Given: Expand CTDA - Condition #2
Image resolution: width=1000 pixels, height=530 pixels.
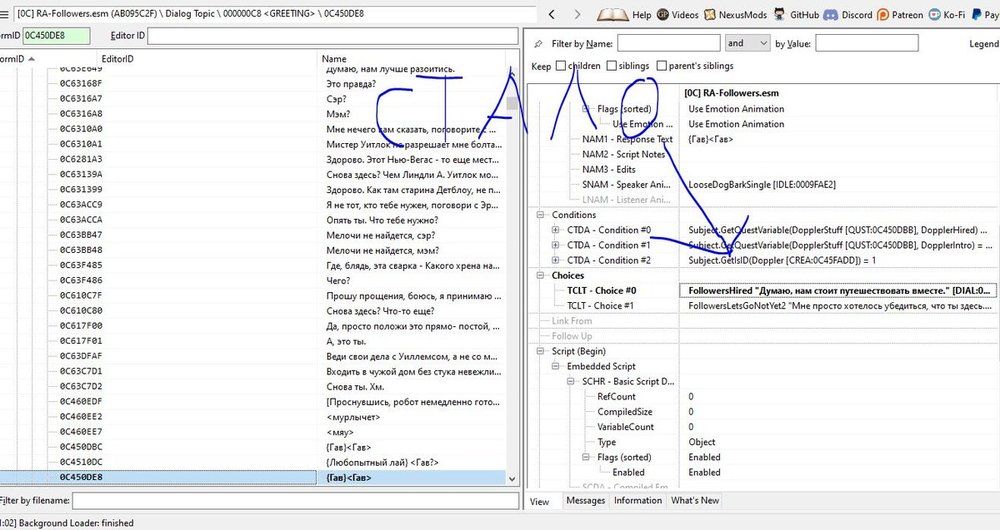Looking at the screenshot, I should point(555,260).
